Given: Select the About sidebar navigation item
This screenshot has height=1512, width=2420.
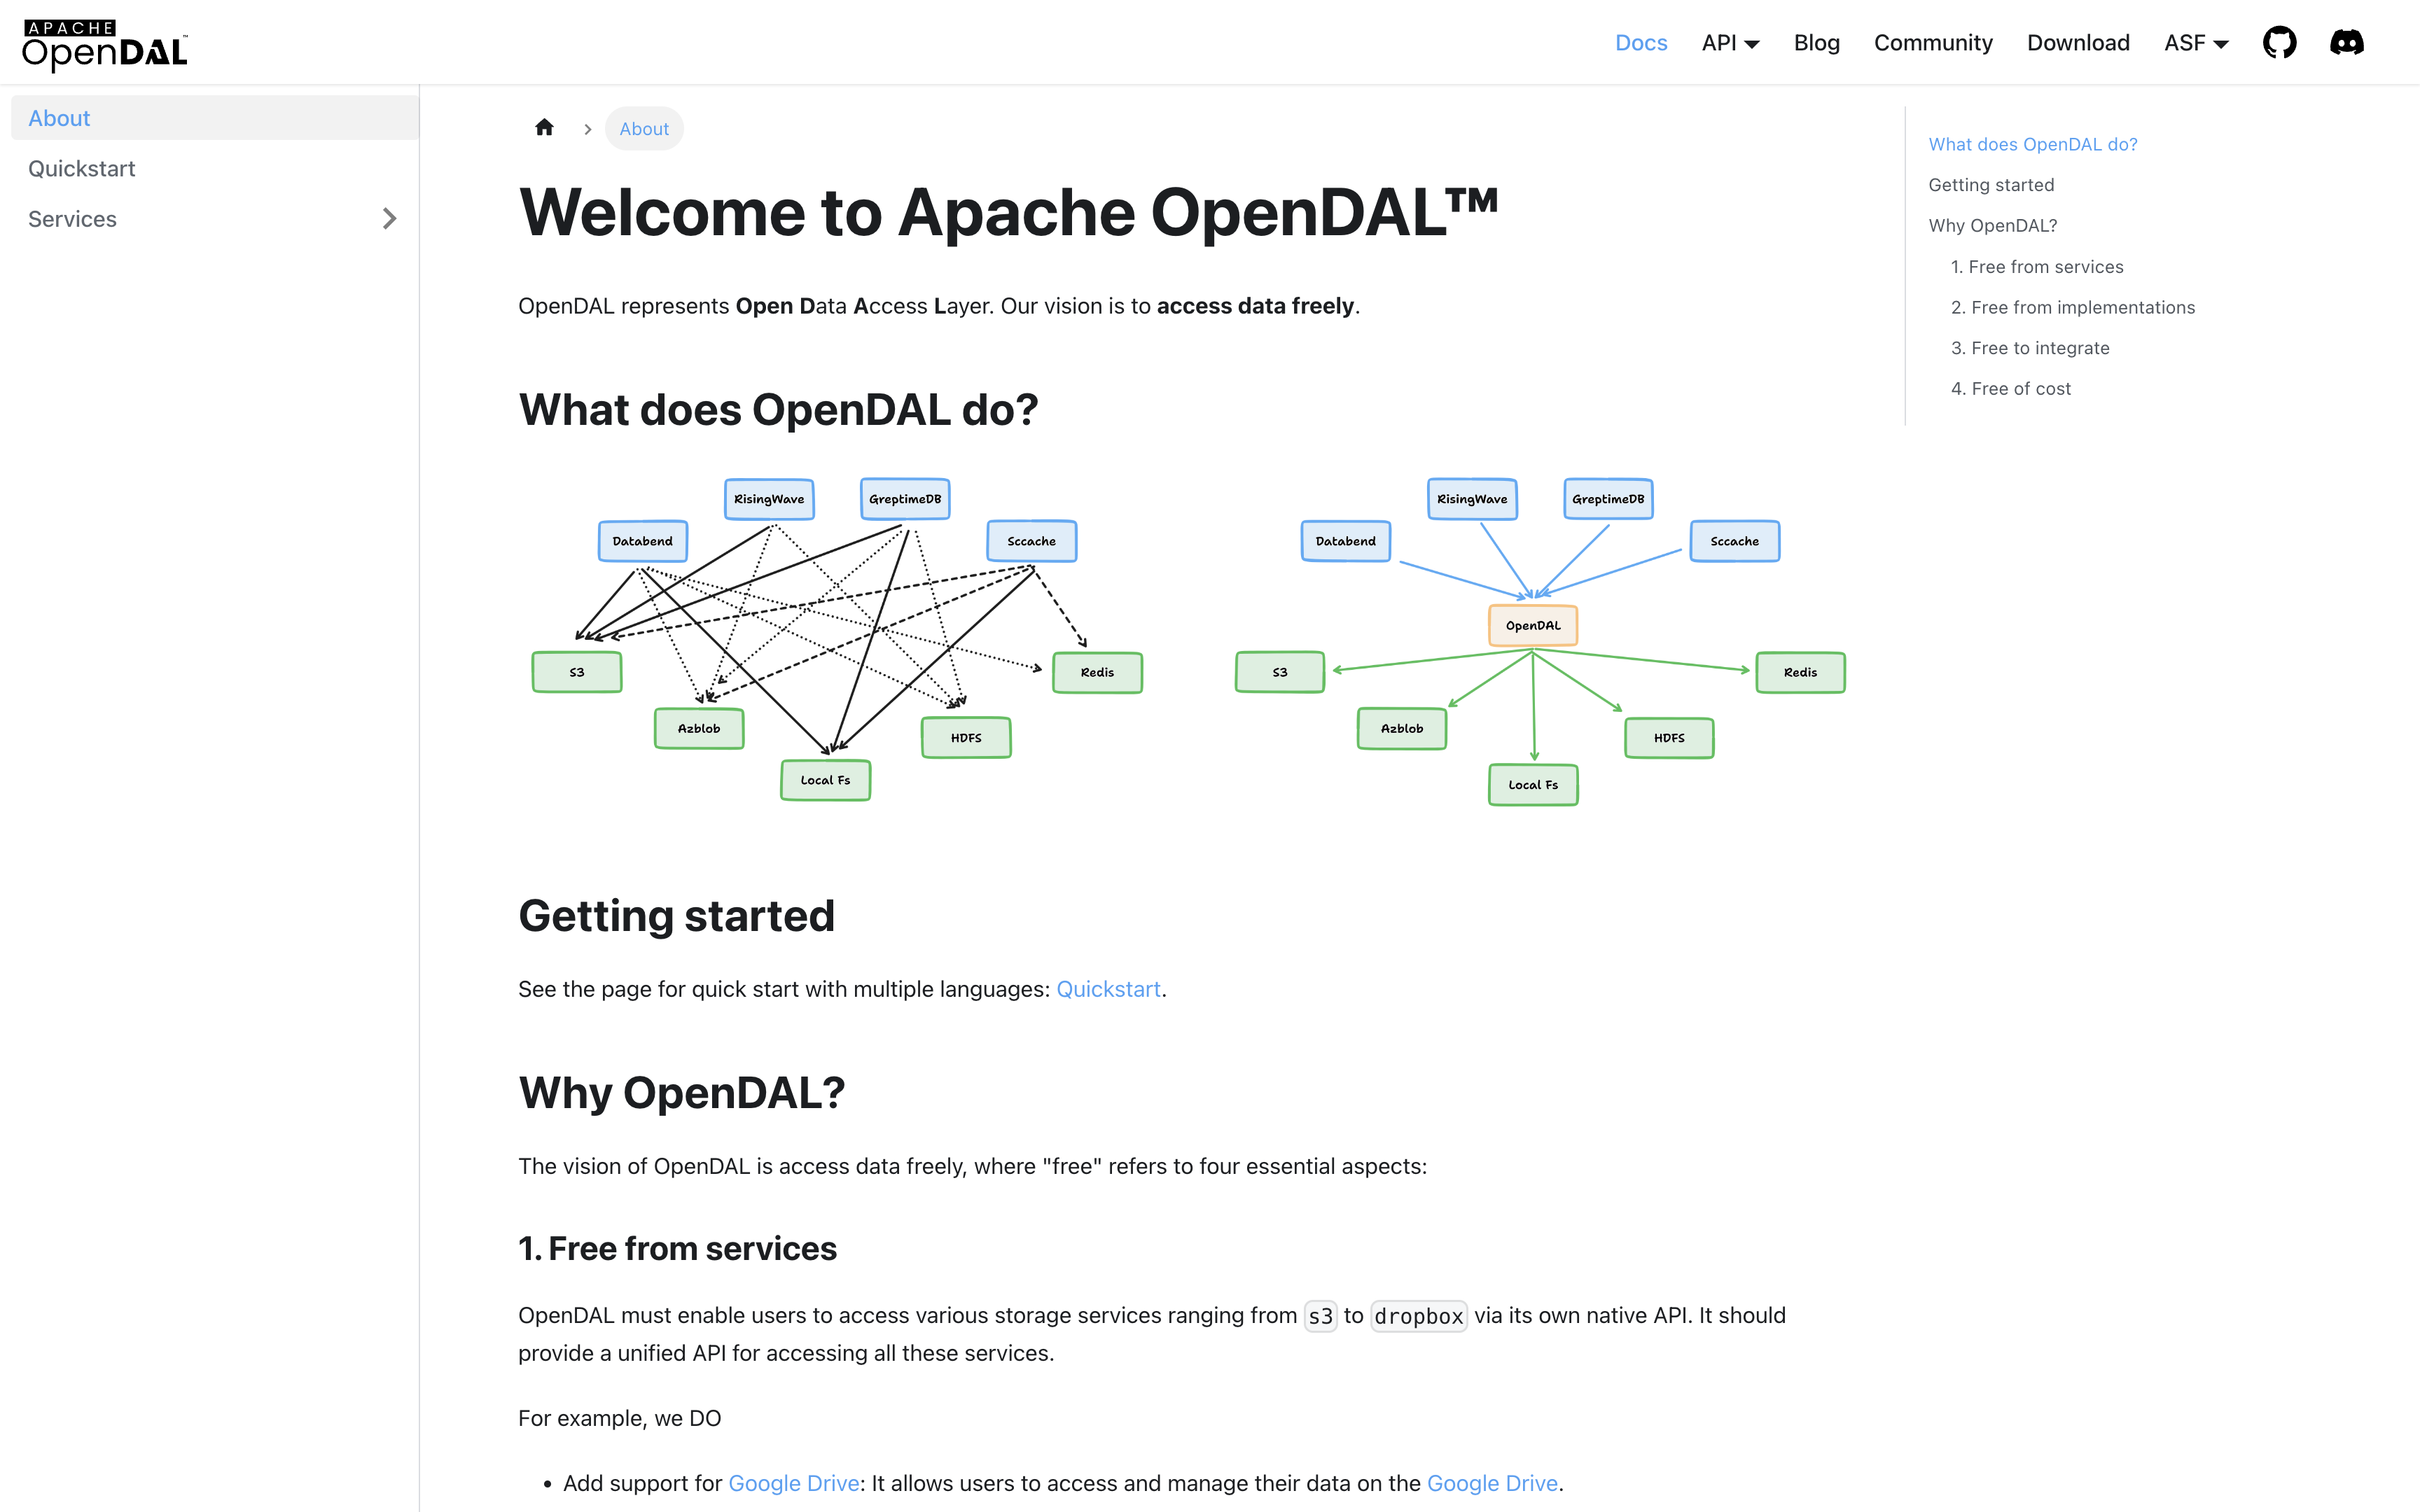Looking at the screenshot, I should 209,117.
